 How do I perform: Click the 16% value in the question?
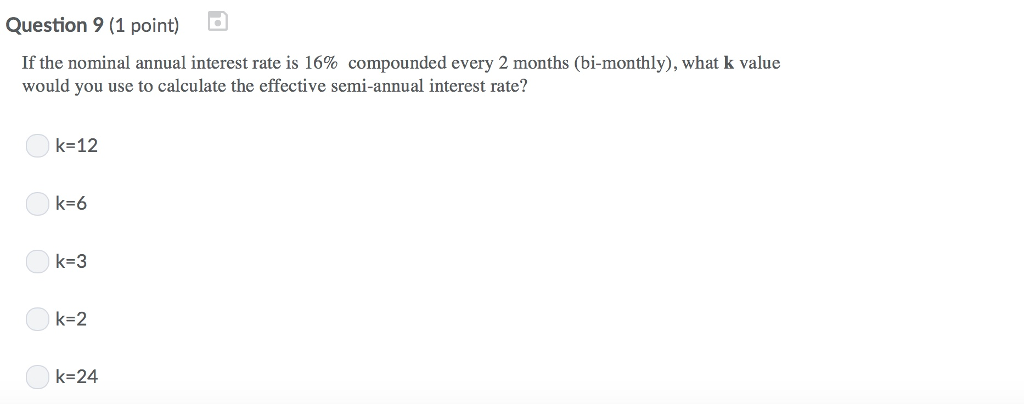click(321, 63)
